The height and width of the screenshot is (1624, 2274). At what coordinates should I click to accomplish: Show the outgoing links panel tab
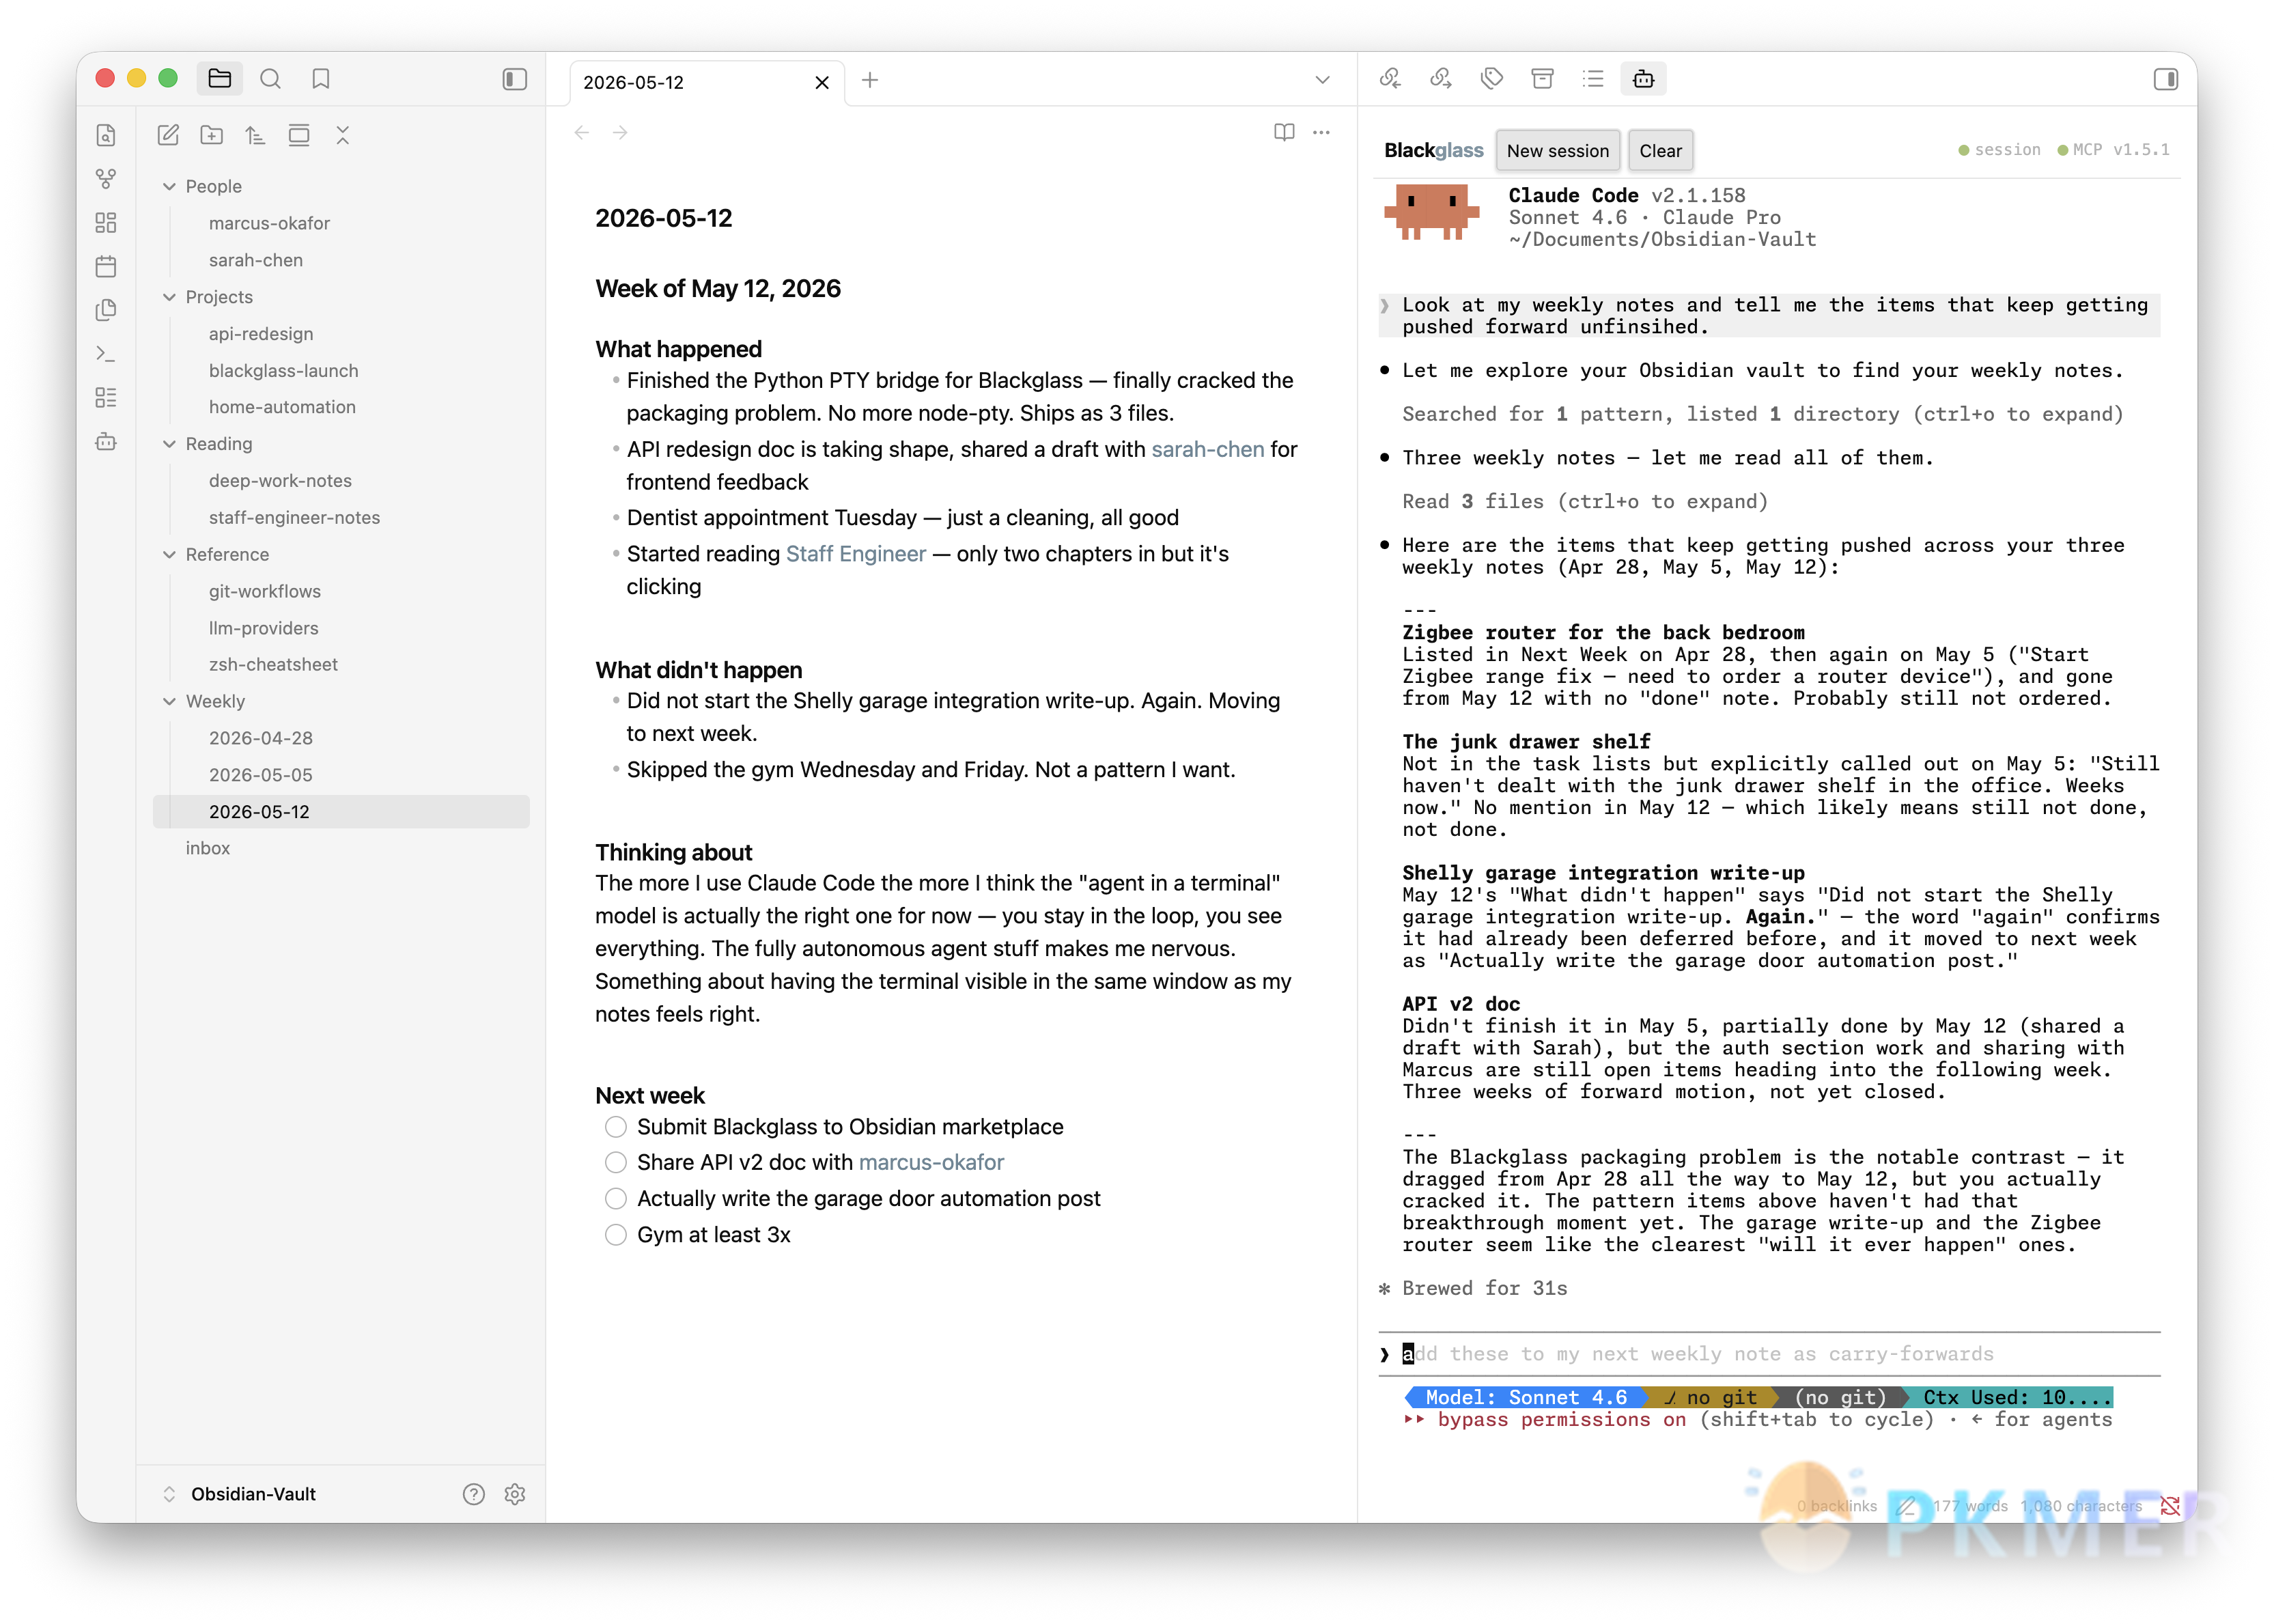(1441, 79)
